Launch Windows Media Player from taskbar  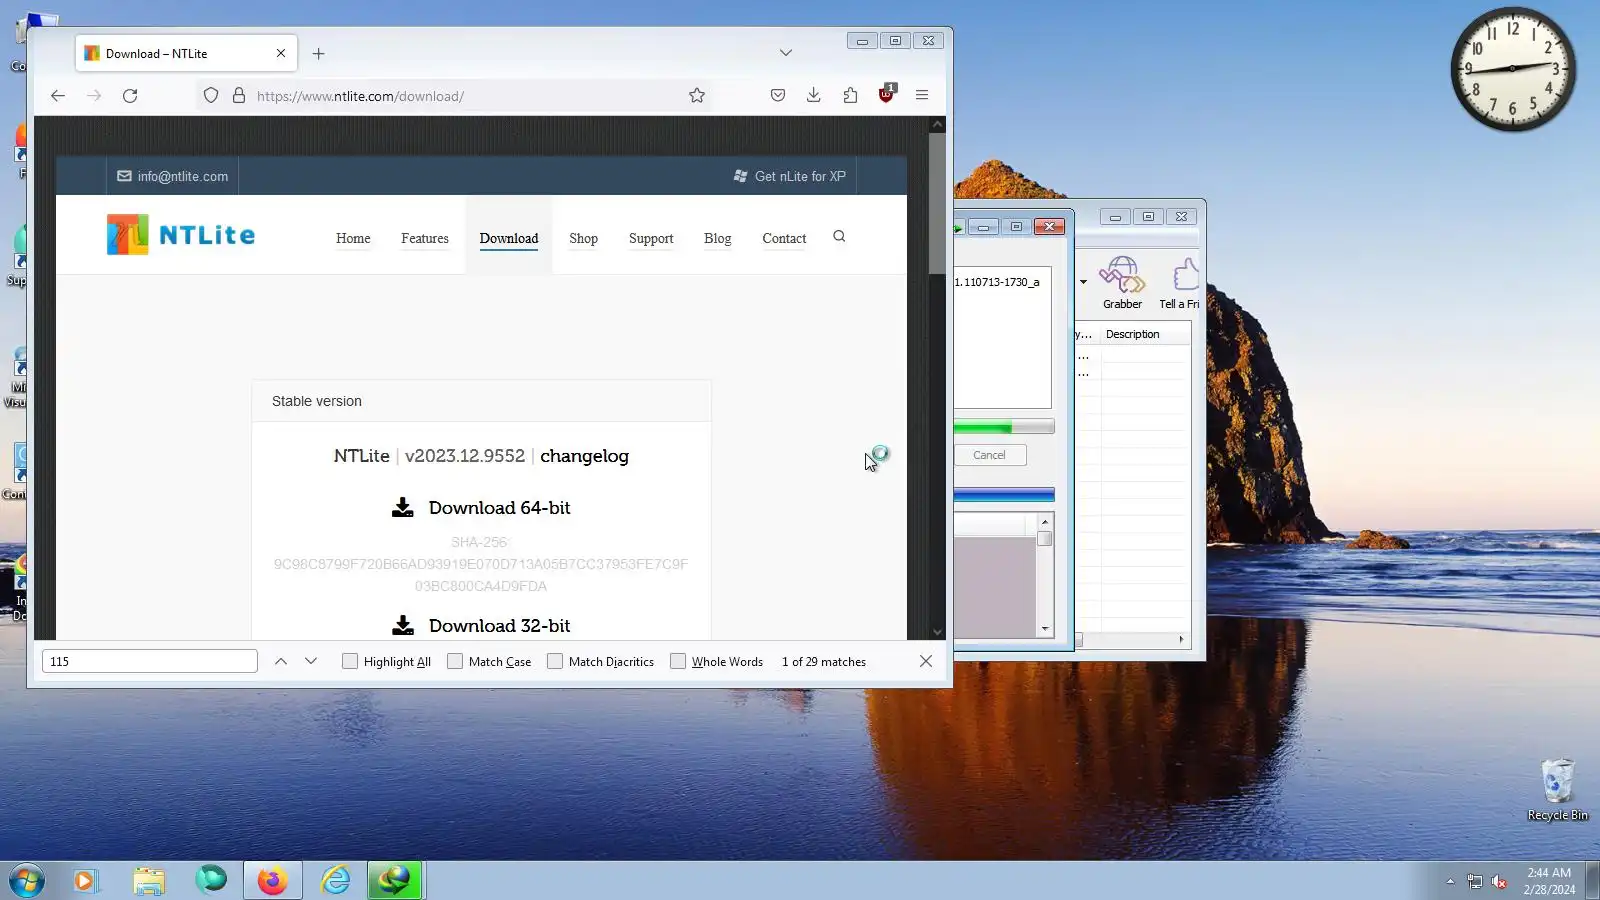[85, 881]
